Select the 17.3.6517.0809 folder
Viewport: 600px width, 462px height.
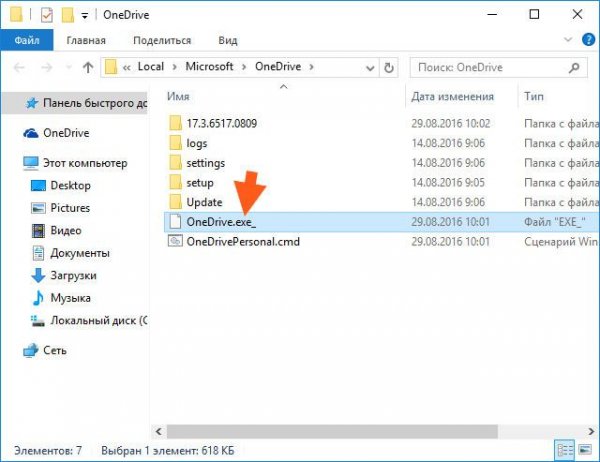(x=222, y=123)
